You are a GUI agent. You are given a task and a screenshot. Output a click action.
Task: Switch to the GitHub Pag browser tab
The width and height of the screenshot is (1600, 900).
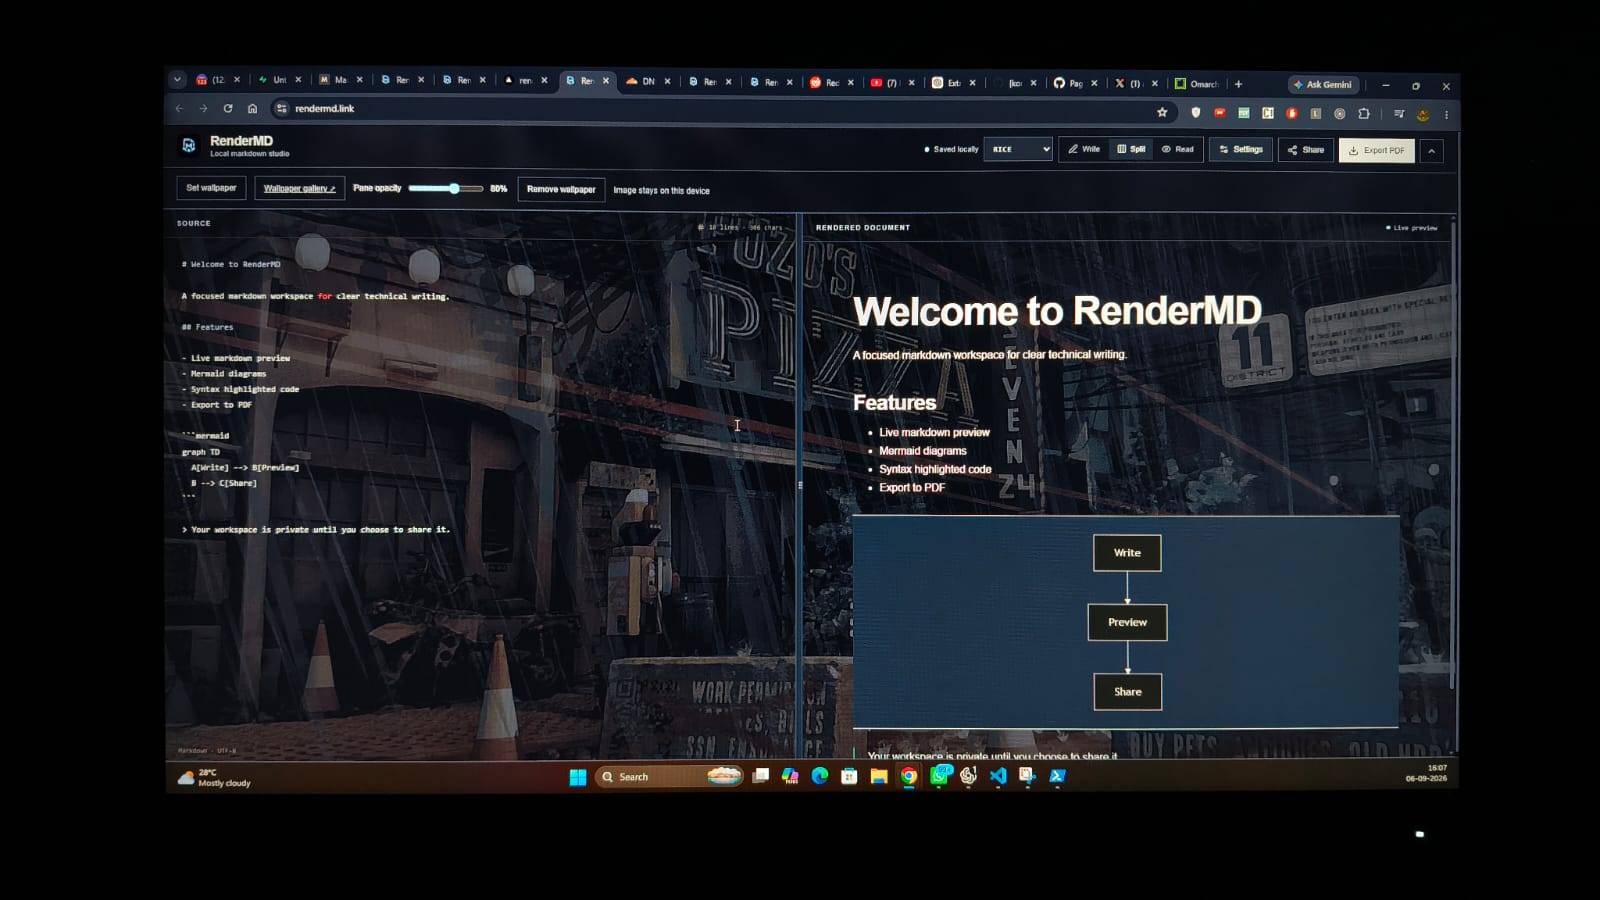click(1075, 83)
